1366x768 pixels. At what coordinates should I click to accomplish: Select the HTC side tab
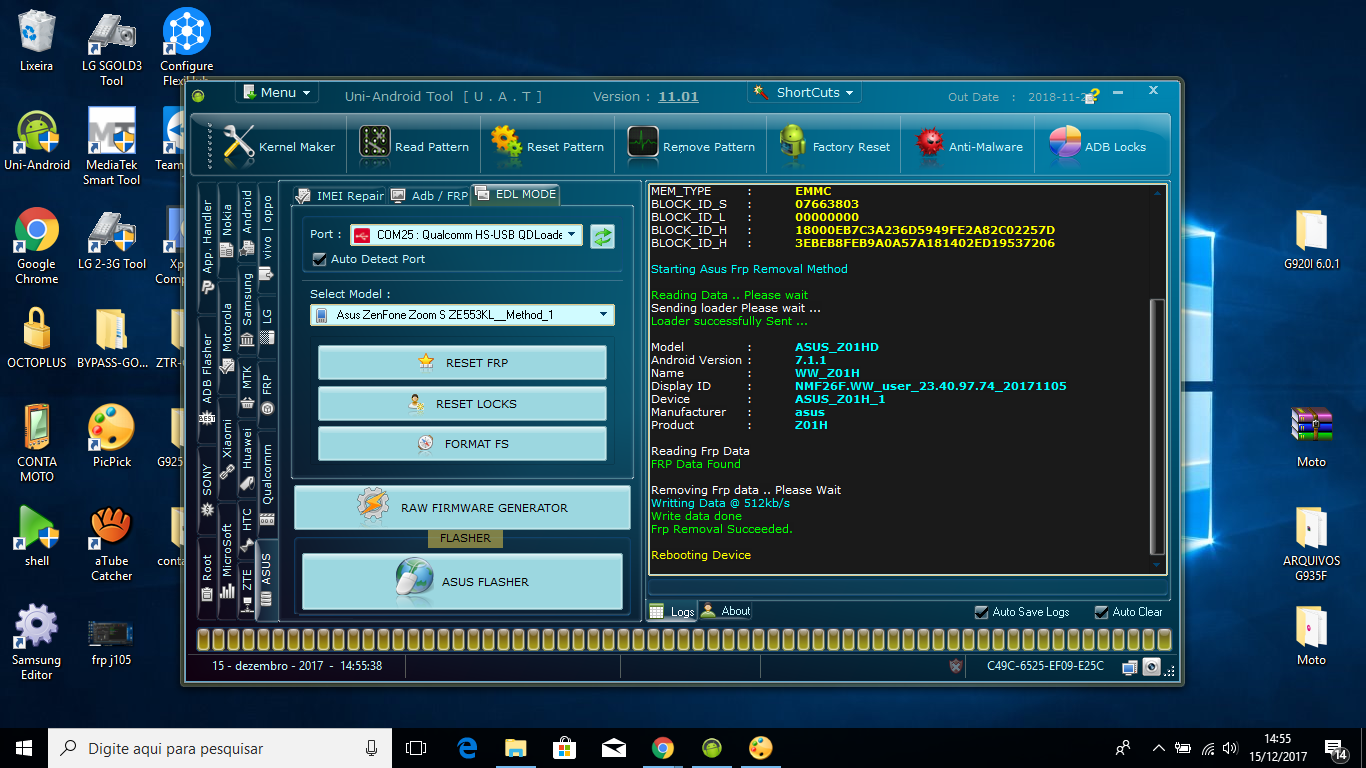point(247,530)
